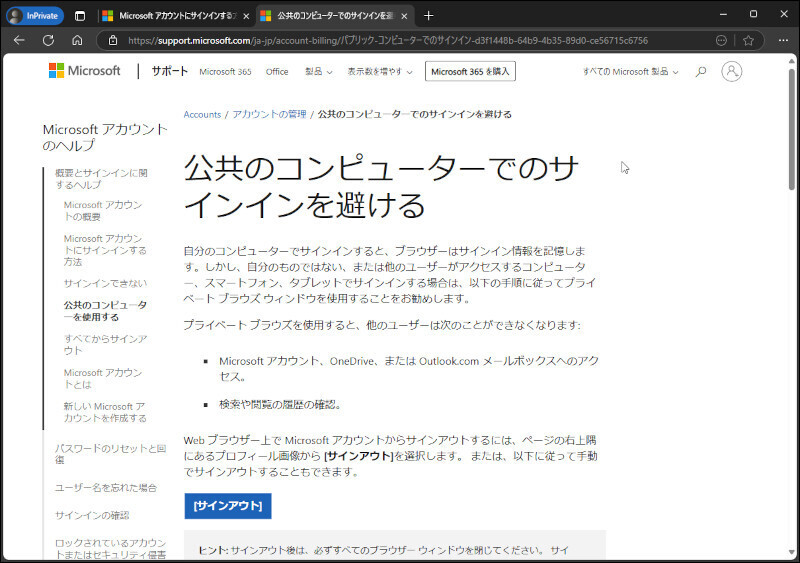
Task: Open the サポート header link
Action: [169, 71]
